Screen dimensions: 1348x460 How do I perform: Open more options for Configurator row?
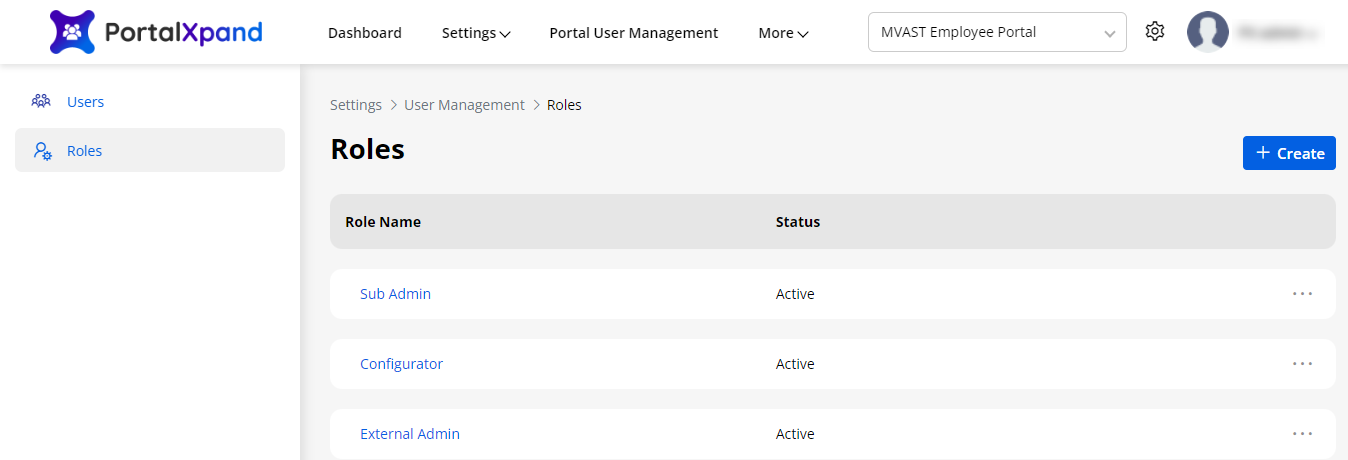tap(1302, 364)
